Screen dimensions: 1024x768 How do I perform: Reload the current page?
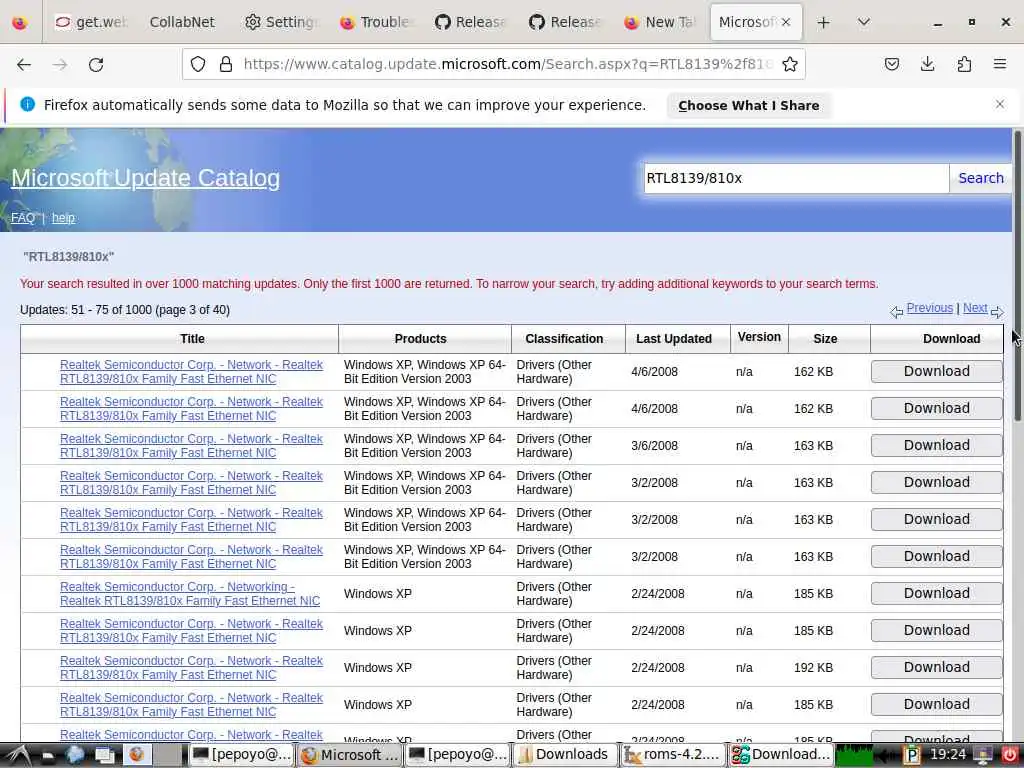pyautogui.click(x=96, y=64)
